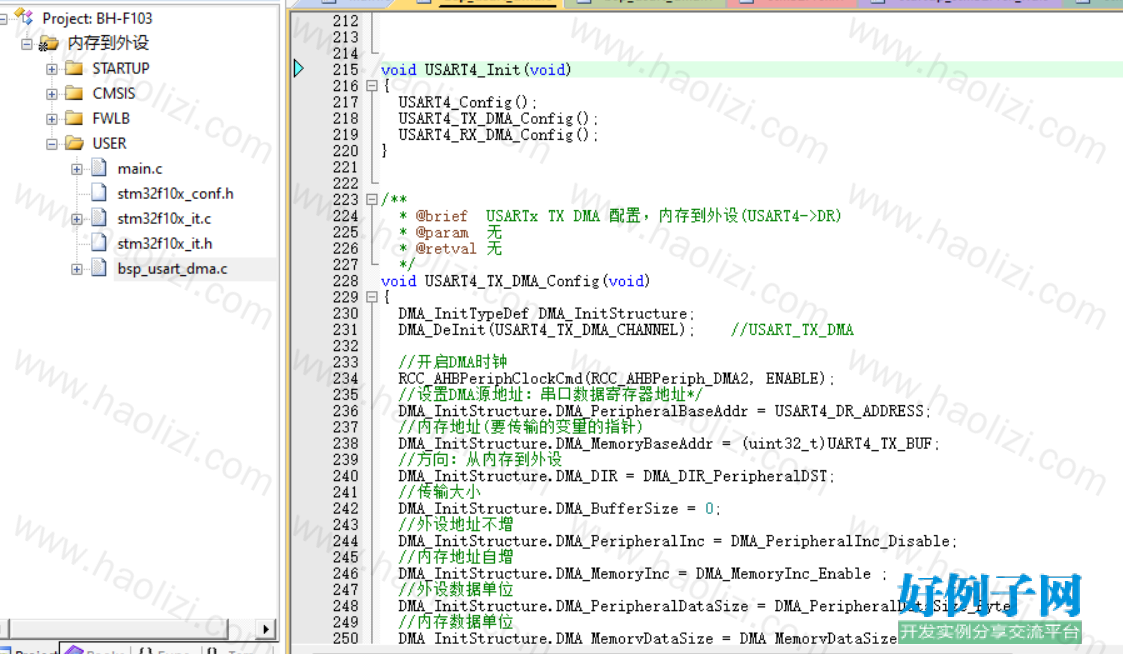Screen dimensions: 1123x654
Task: Click the Project BH-F103 root icon
Action: pos(24,17)
